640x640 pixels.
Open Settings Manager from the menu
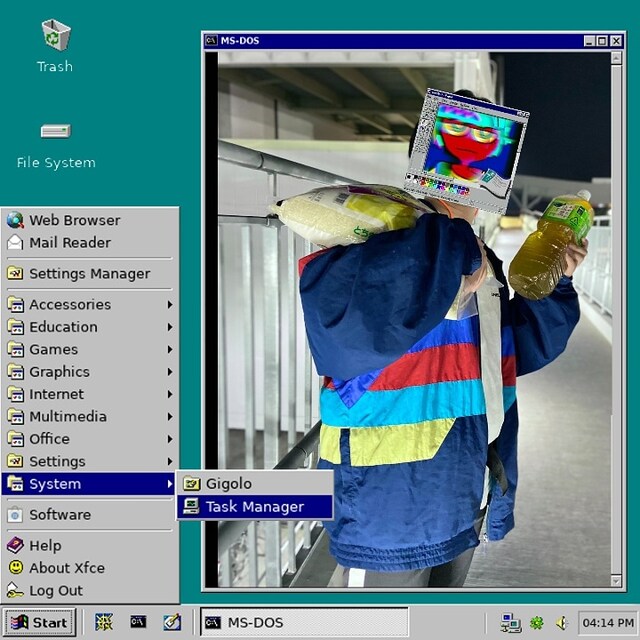tap(89, 273)
